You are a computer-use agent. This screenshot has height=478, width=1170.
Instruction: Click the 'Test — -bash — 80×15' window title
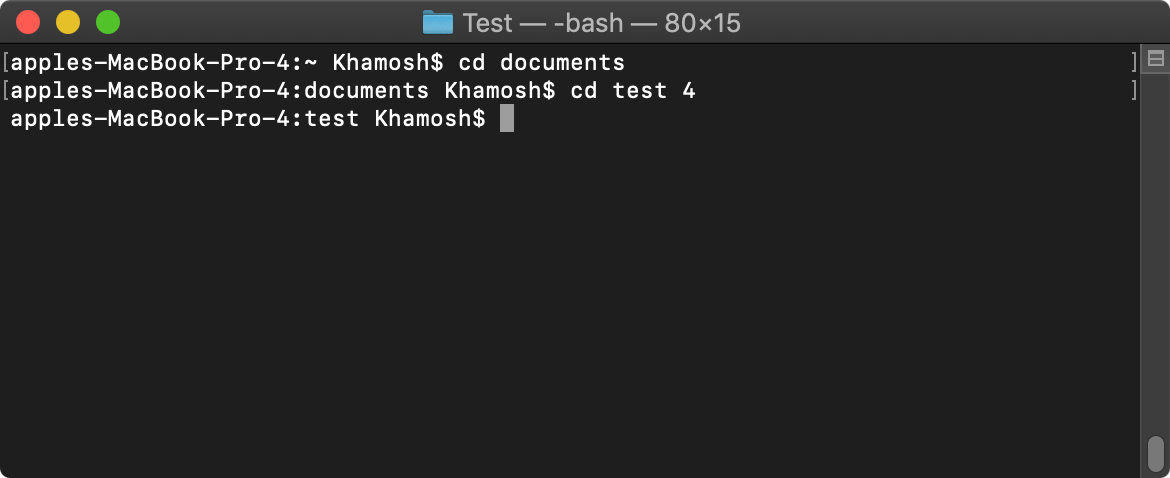click(601, 23)
